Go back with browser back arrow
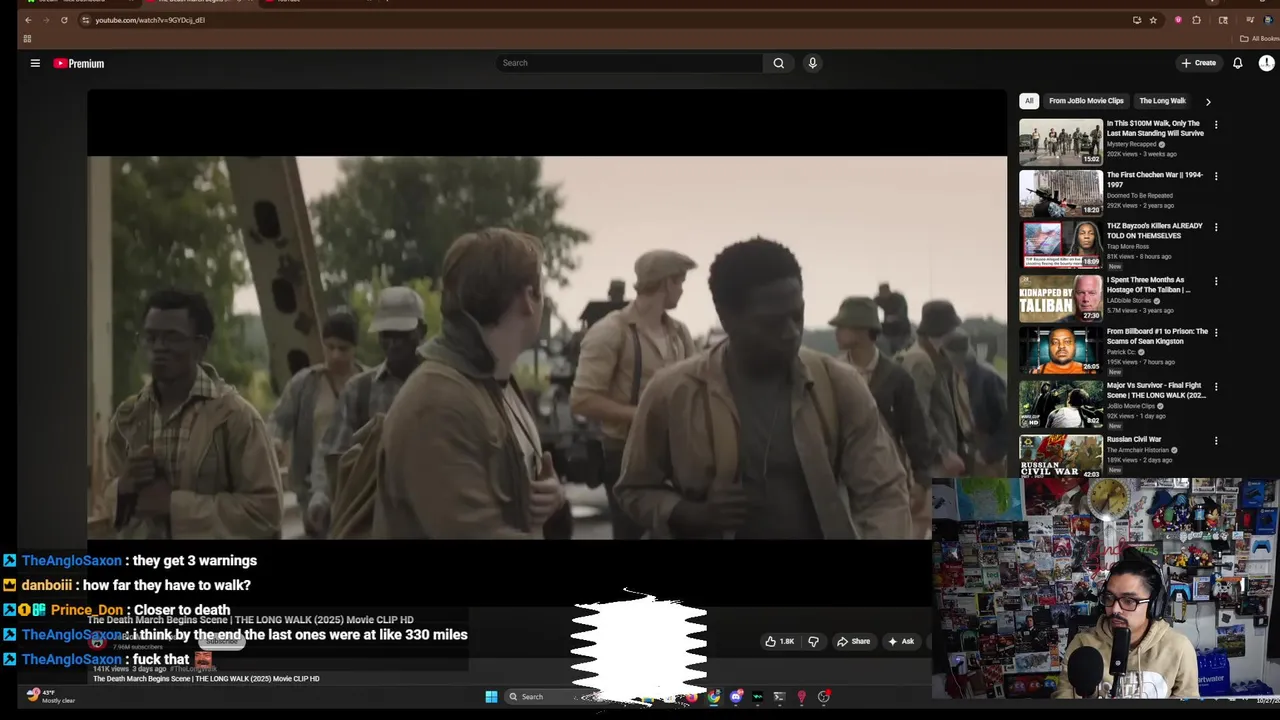 [x=28, y=20]
